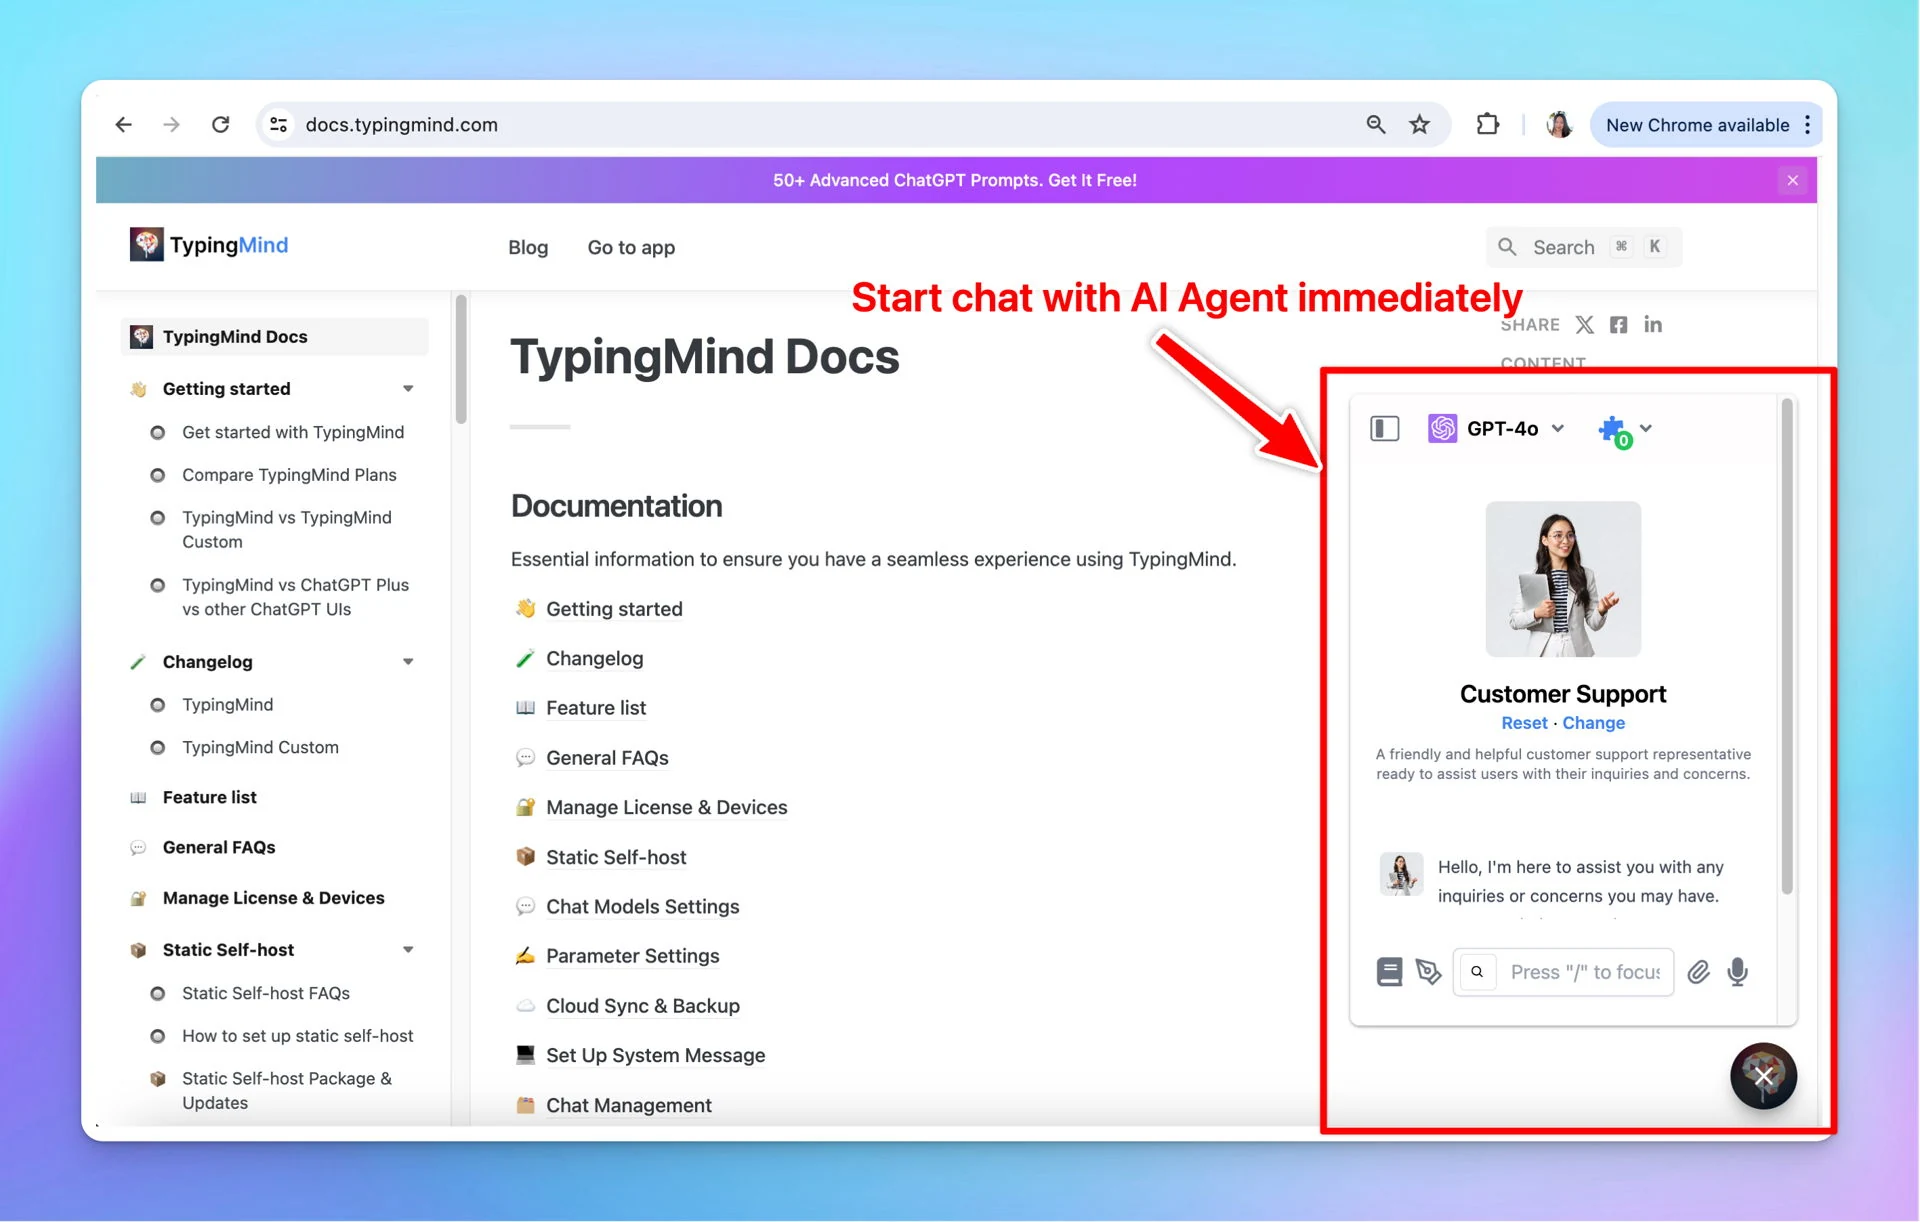
Task: Share on LinkedIn icon
Action: pos(1653,325)
